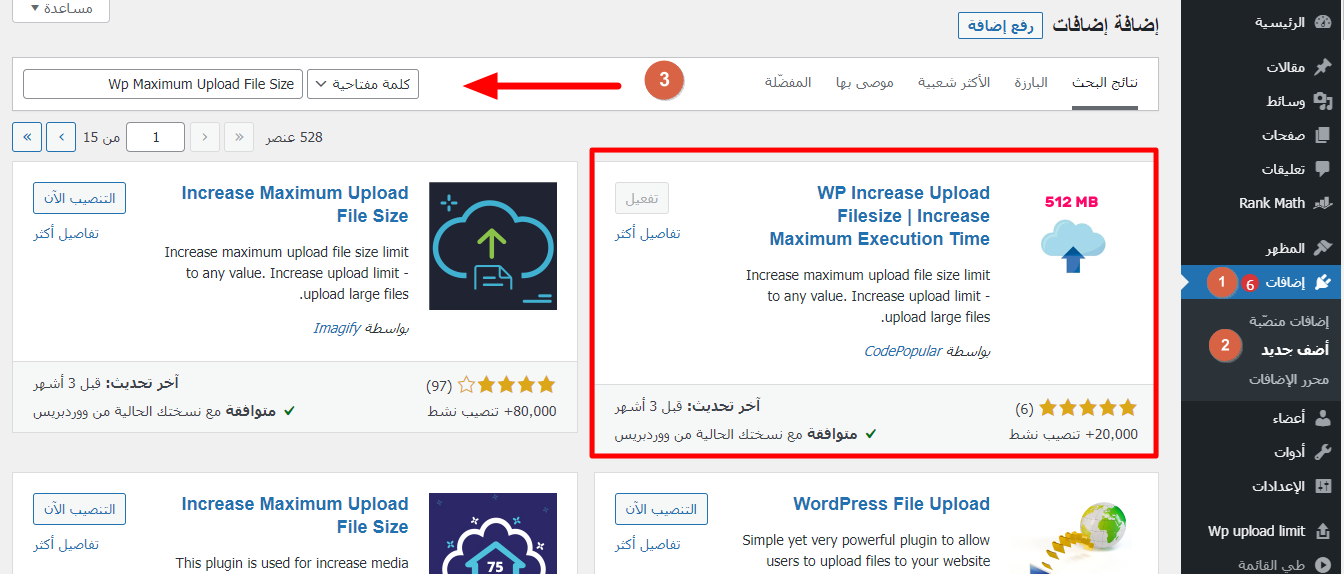This screenshot has height=574, width=1344.
Task: Open تفاصيل أكثر for the bottom Increase Maximum Upload
Action: click(x=65, y=544)
